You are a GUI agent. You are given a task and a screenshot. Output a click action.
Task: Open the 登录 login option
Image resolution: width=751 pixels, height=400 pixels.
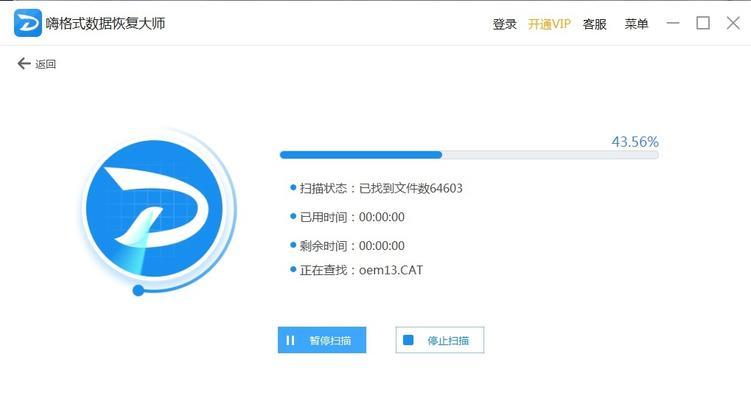[x=504, y=24]
